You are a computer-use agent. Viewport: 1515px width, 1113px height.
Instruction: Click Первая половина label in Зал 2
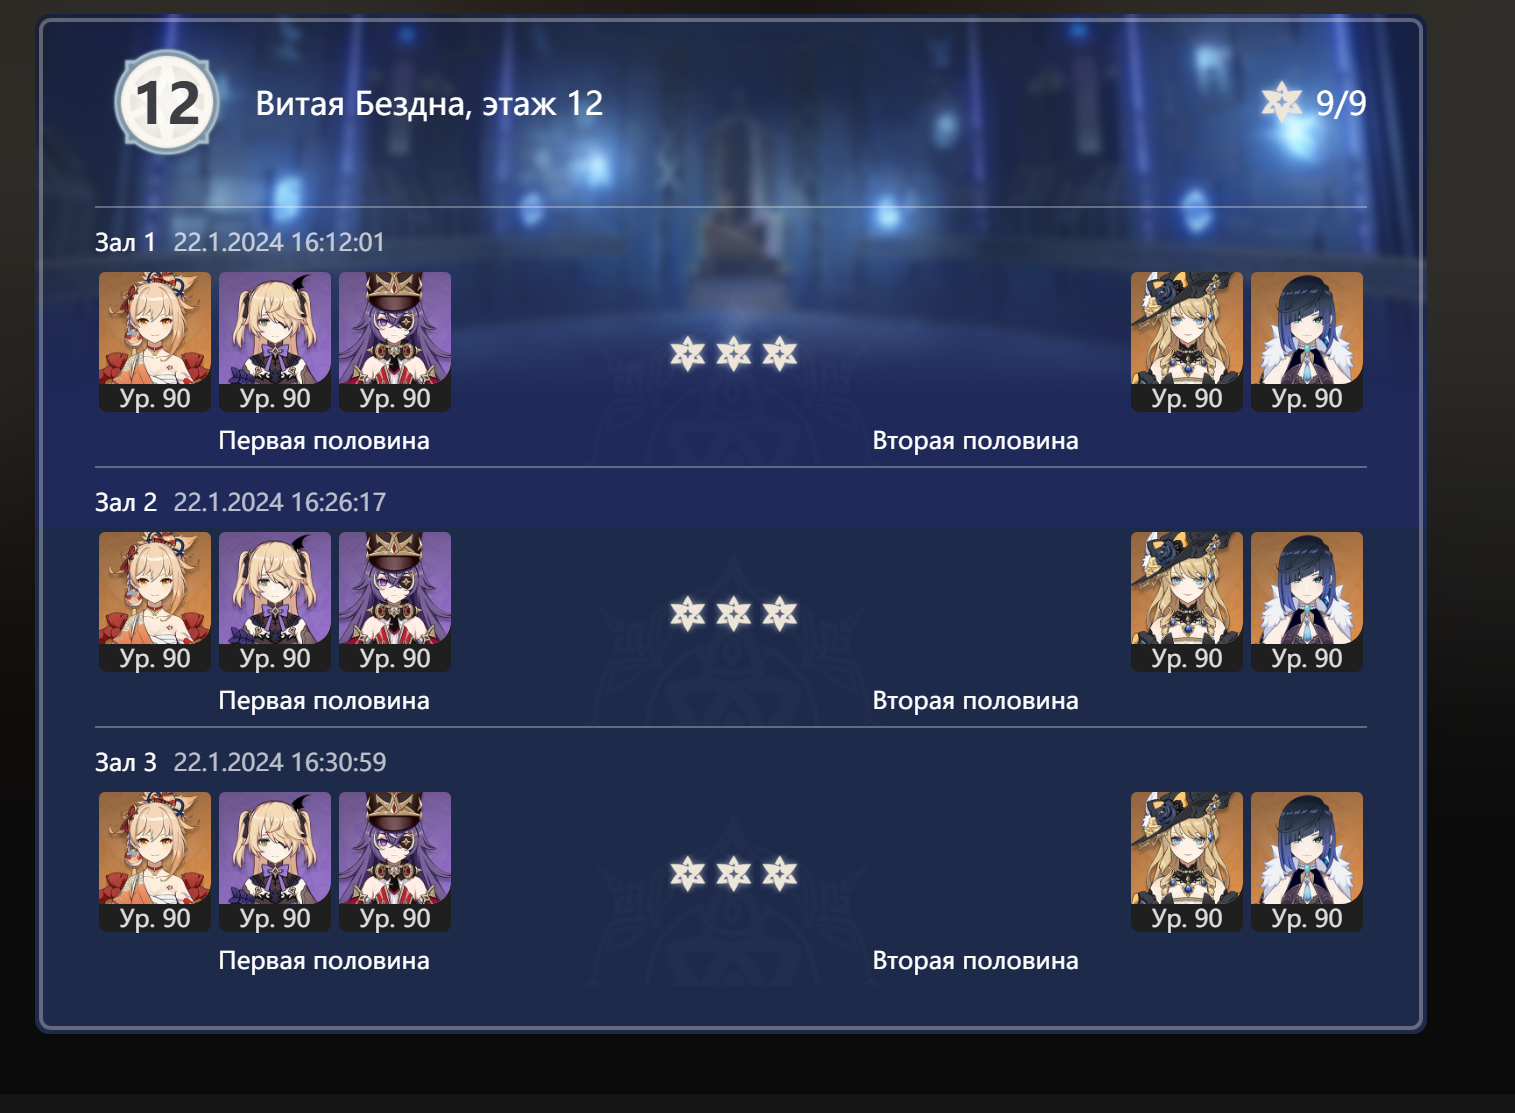click(324, 701)
